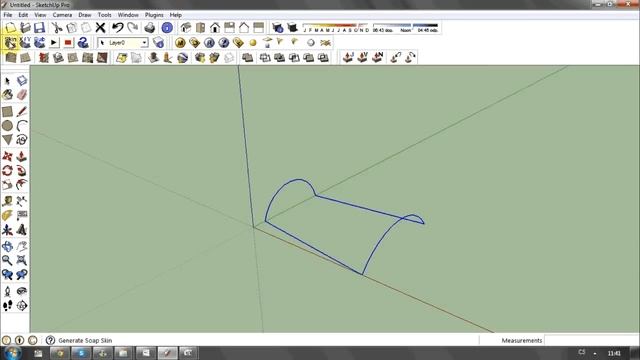
Task: Open the Tools menu
Action: (x=104, y=15)
